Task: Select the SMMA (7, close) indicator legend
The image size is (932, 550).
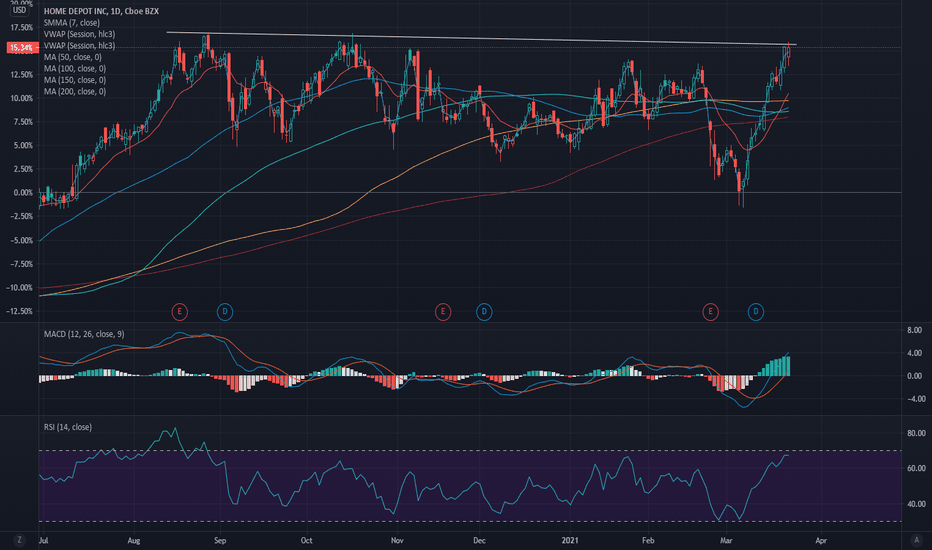Action: (x=72, y=23)
